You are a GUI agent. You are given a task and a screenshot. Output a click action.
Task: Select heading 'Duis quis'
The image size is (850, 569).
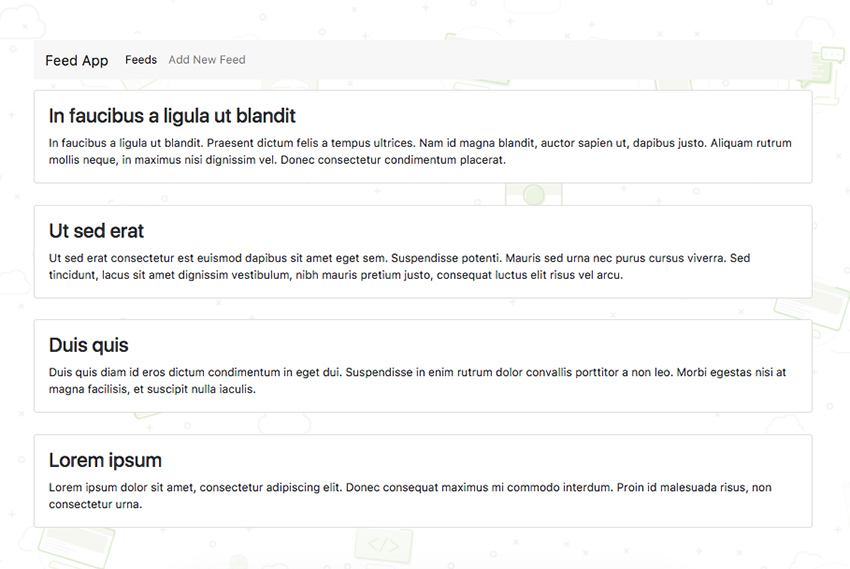pyautogui.click(x=88, y=345)
